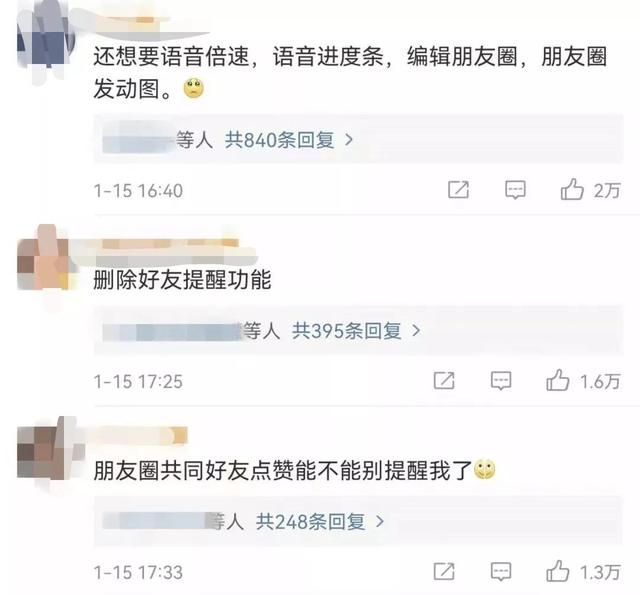Open the blurred replier name before 共840条回复
This screenshot has height=595, width=640.
[139, 140]
